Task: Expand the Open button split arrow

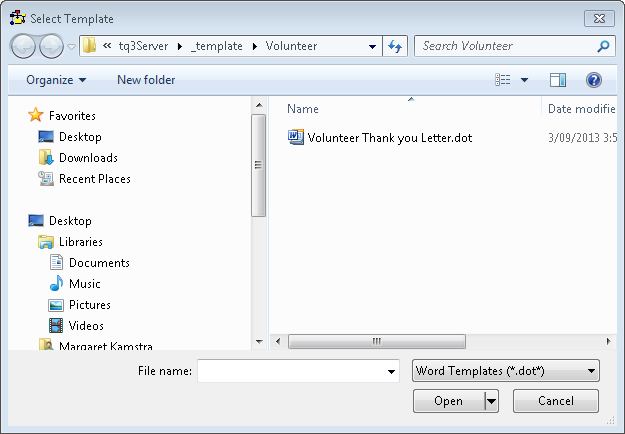Action: [x=491, y=401]
